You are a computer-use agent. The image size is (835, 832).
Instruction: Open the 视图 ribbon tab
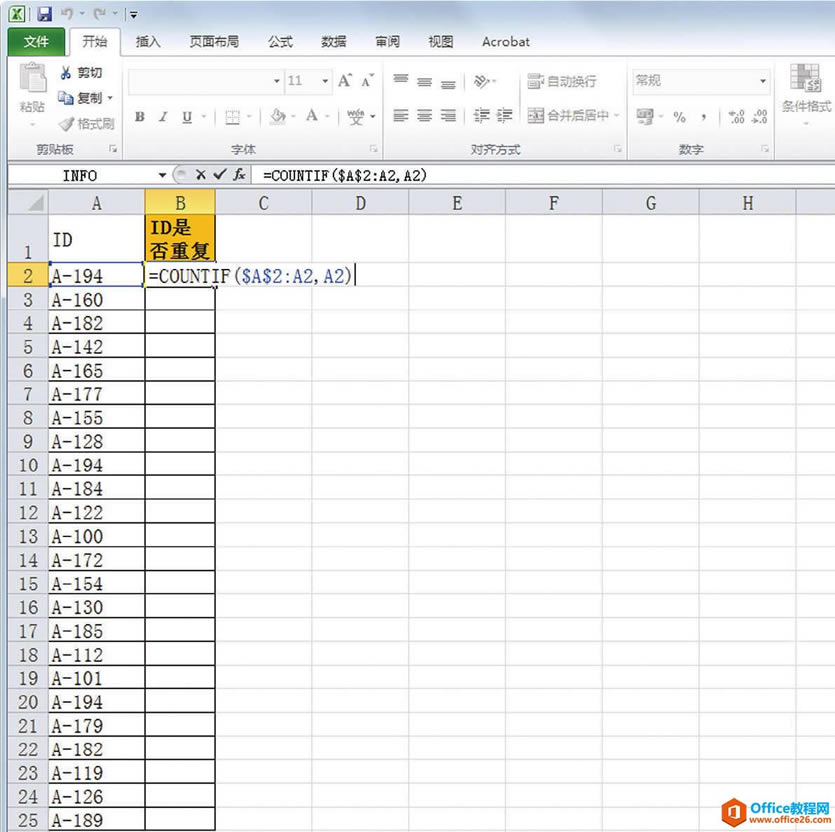(x=440, y=42)
